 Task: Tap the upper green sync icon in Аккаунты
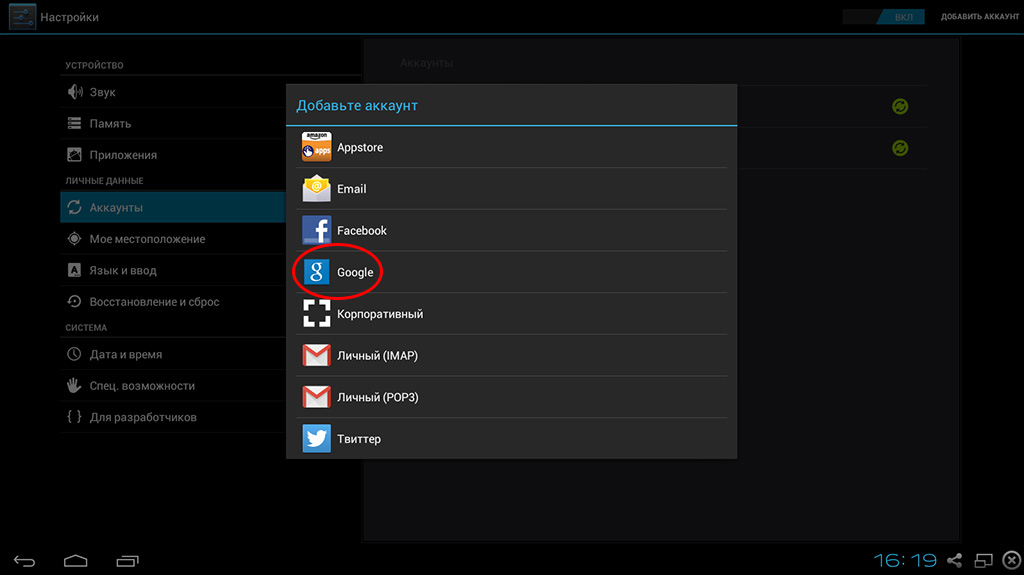900,107
